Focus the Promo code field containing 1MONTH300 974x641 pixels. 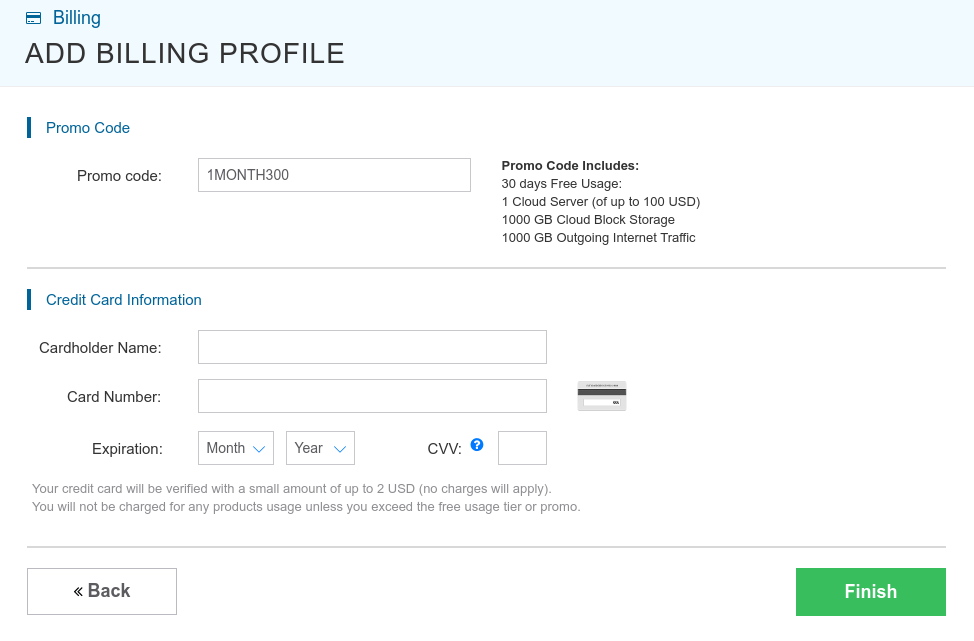coord(334,175)
